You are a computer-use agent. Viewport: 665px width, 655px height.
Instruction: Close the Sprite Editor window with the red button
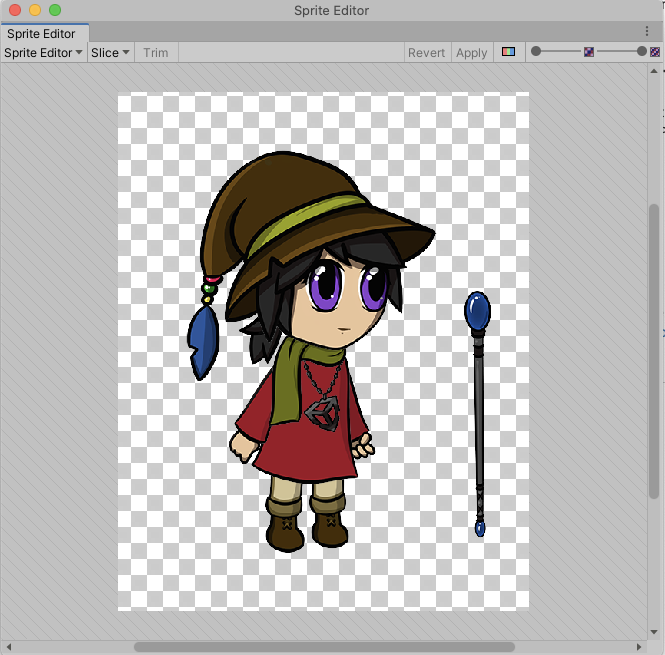coord(15,10)
